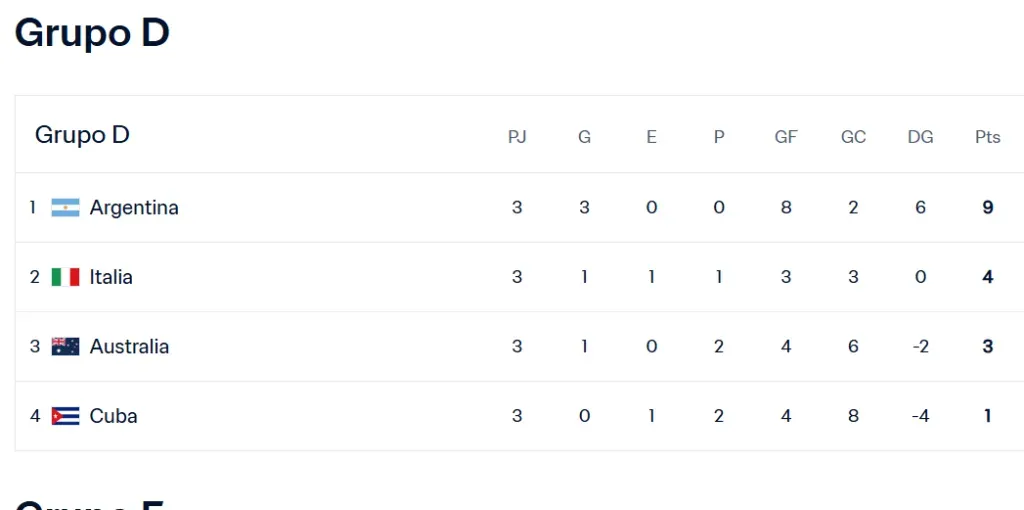Click Italia's 4 points value

click(988, 277)
